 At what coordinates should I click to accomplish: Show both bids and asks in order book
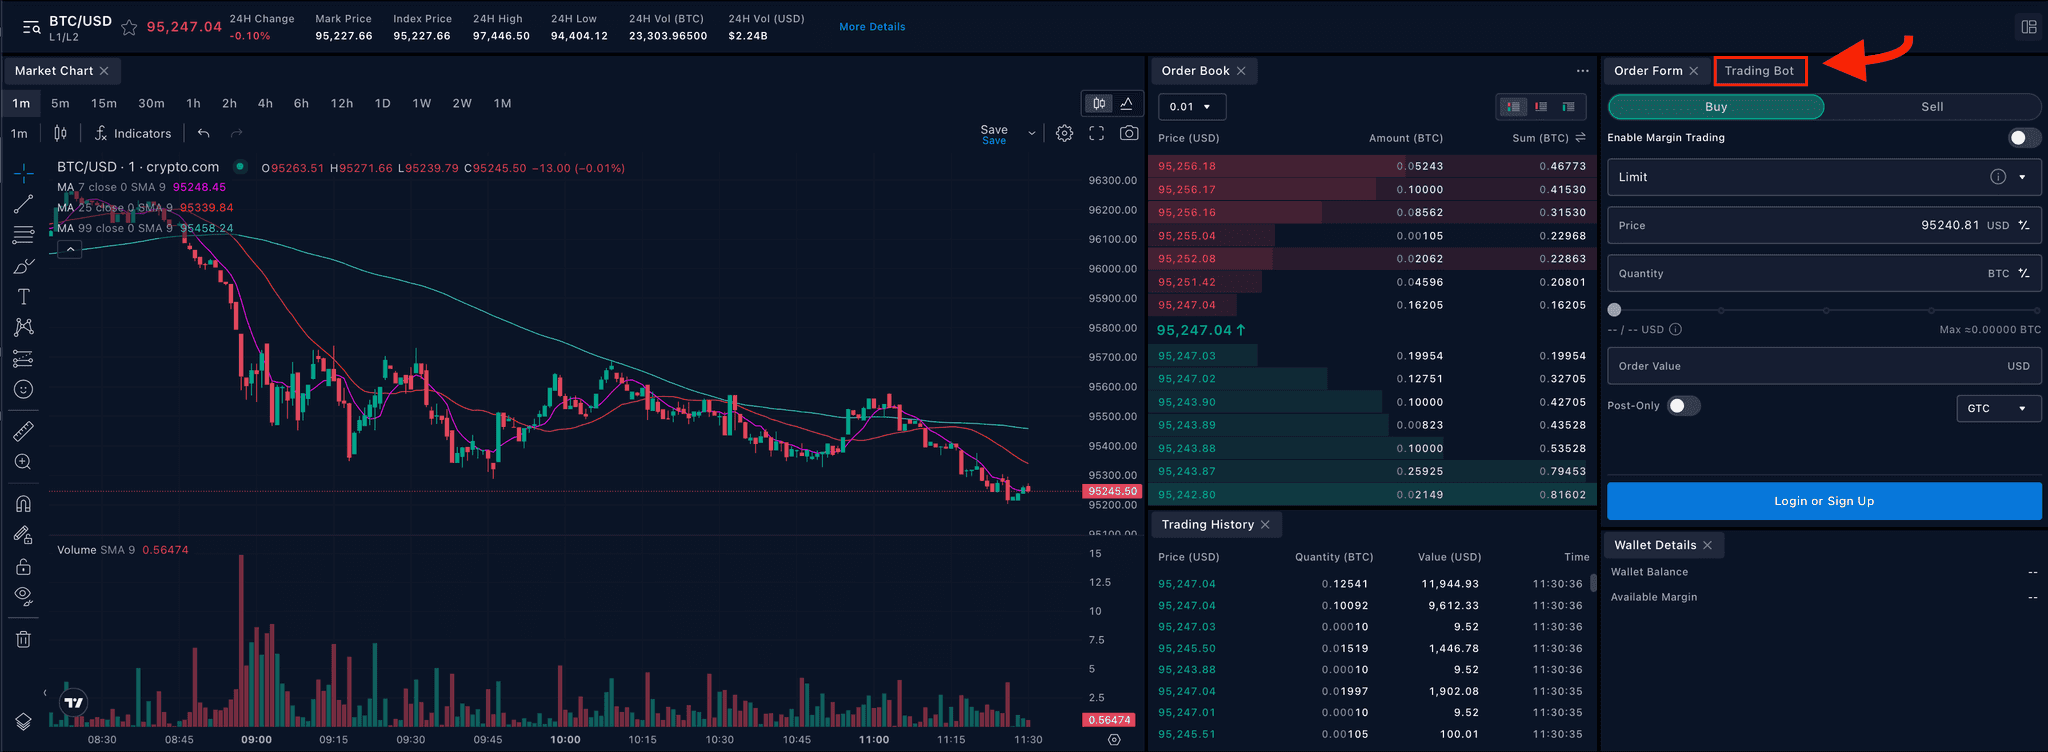tap(1513, 107)
